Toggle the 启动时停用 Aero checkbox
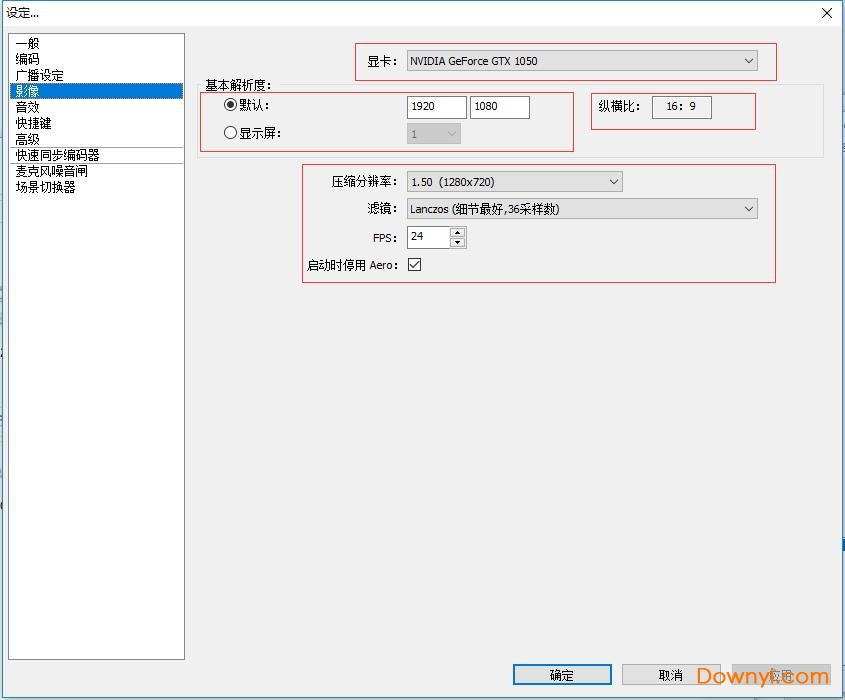 click(414, 265)
